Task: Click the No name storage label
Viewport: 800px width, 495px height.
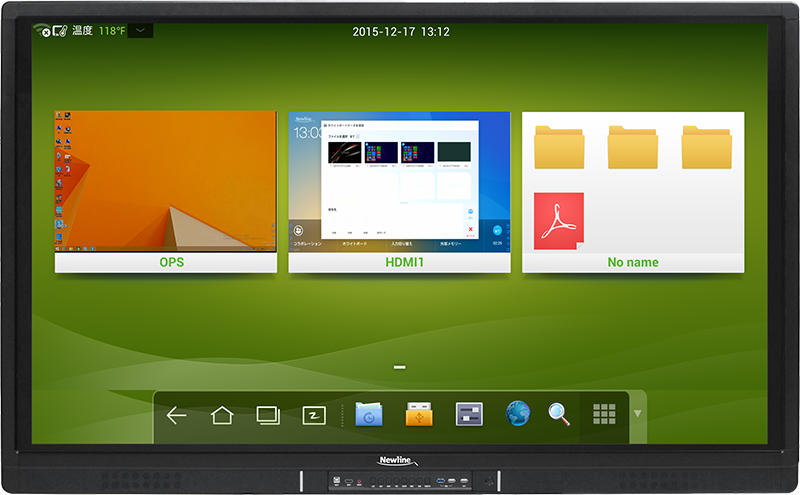Action: coord(633,263)
